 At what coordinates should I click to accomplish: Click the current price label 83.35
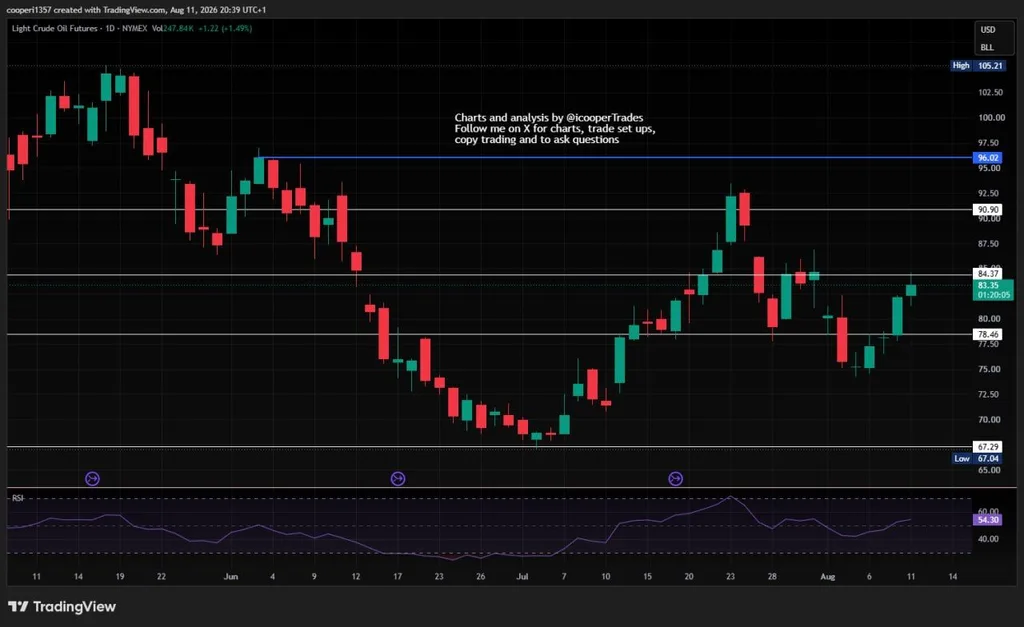[989, 285]
